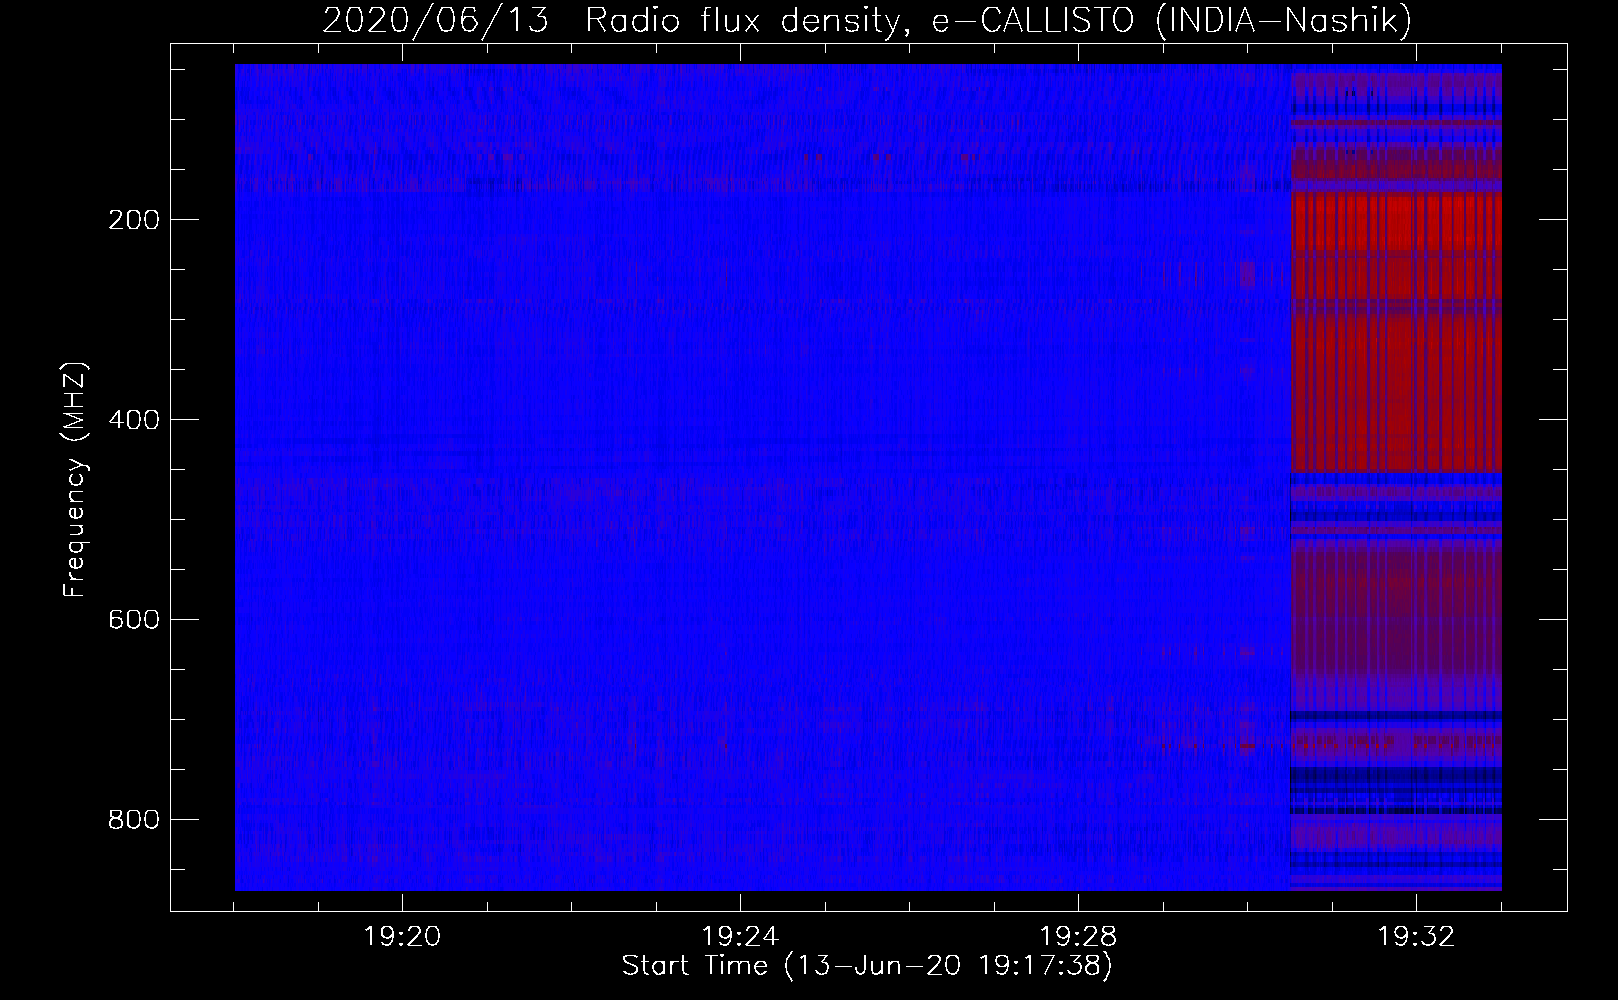This screenshot has height=1000, width=1618.
Task: Select the 'Frequency (MHZ)' y-axis label
Action: click(x=75, y=479)
